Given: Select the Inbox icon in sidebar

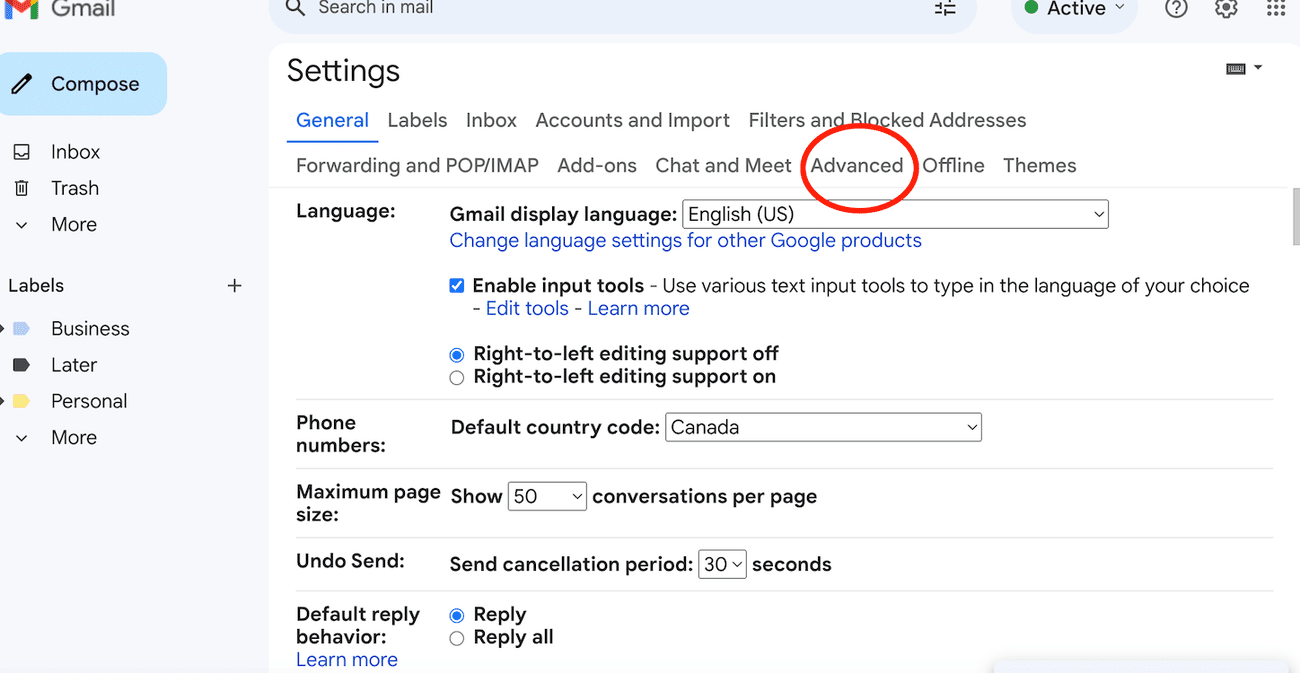Looking at the screenshot, I should (x=22, y=151).
